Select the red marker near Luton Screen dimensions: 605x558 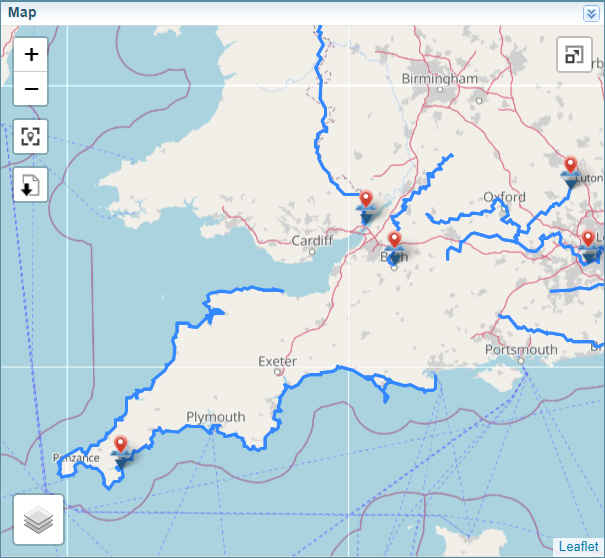coord(570,166)
